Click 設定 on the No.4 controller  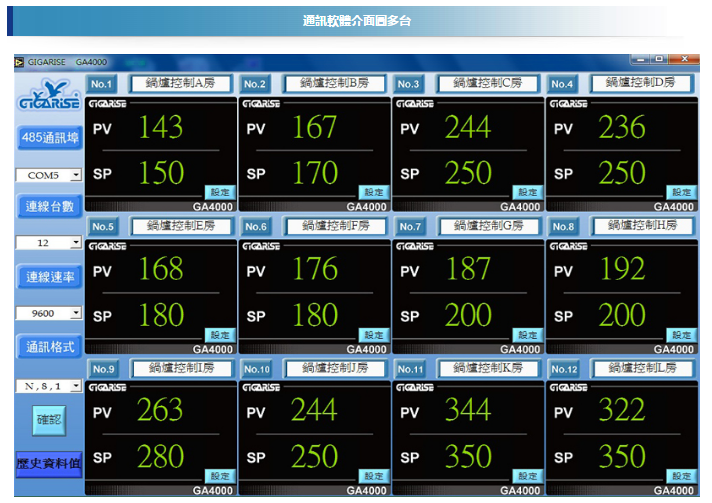coord(682,192)
